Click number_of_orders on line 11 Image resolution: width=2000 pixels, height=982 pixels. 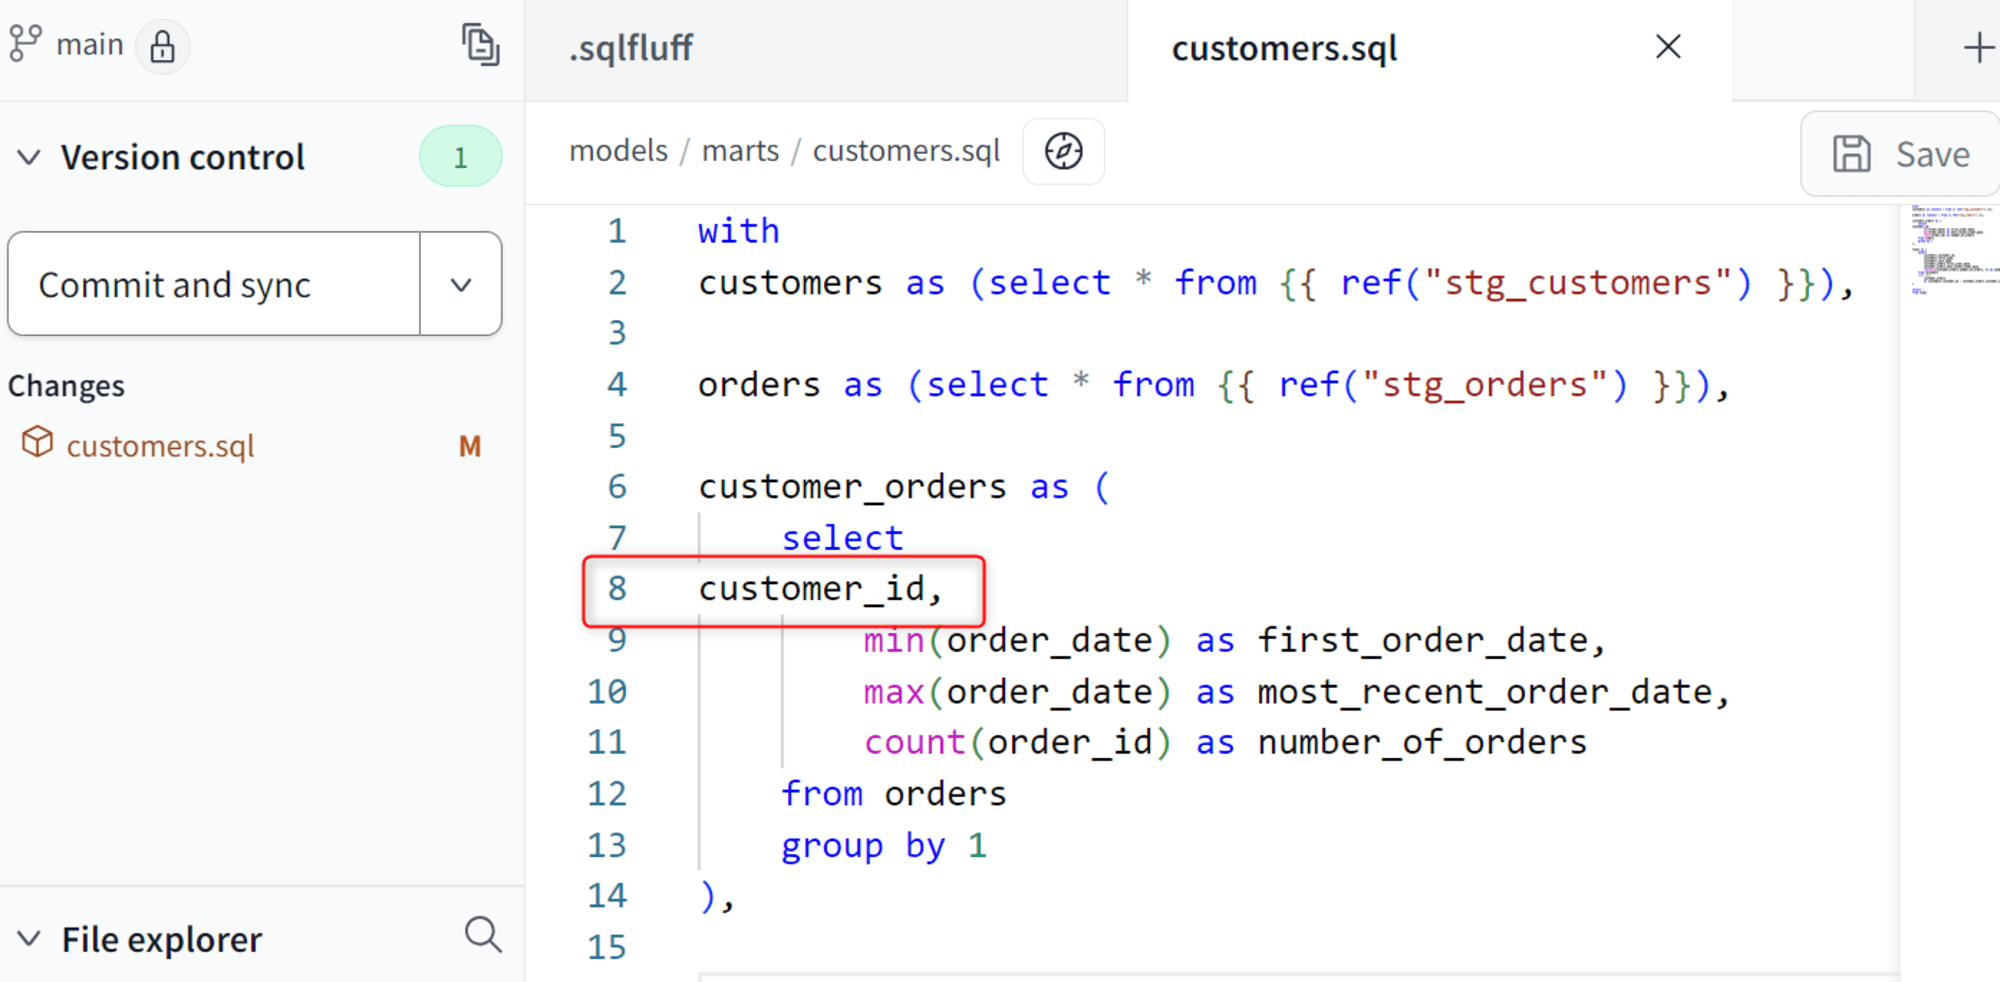click(1422, 742)
